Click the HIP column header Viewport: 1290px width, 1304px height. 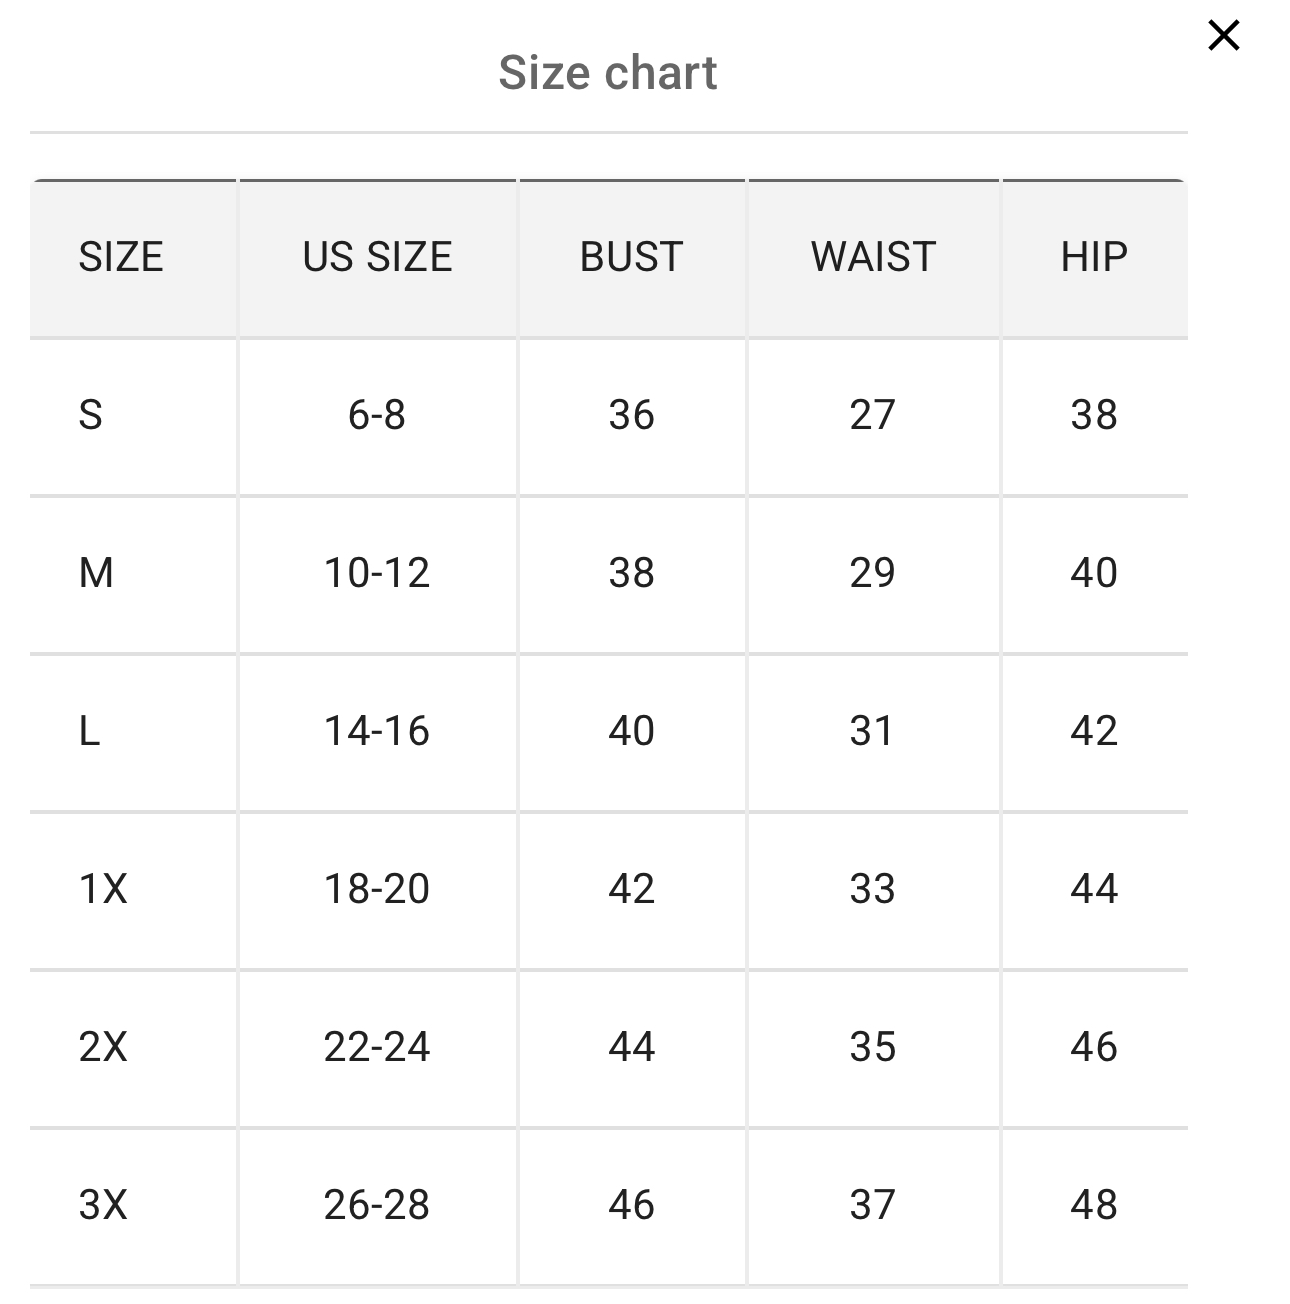1094,257
